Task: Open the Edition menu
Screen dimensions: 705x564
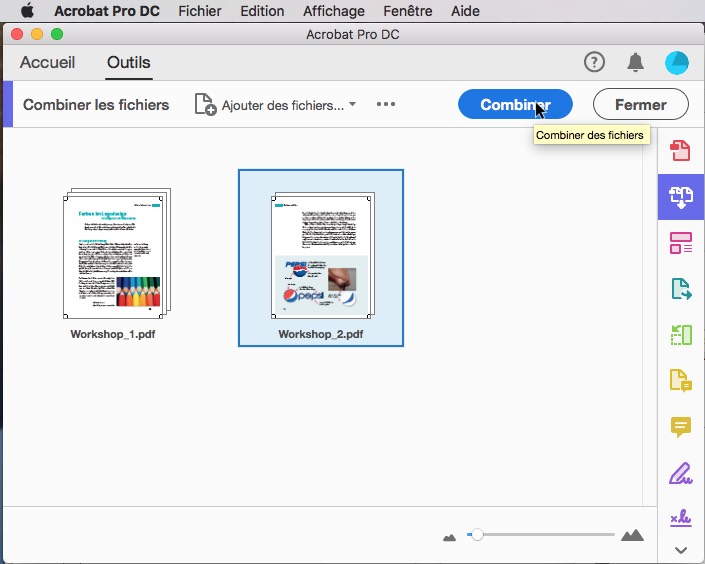Action: [262, 11]
